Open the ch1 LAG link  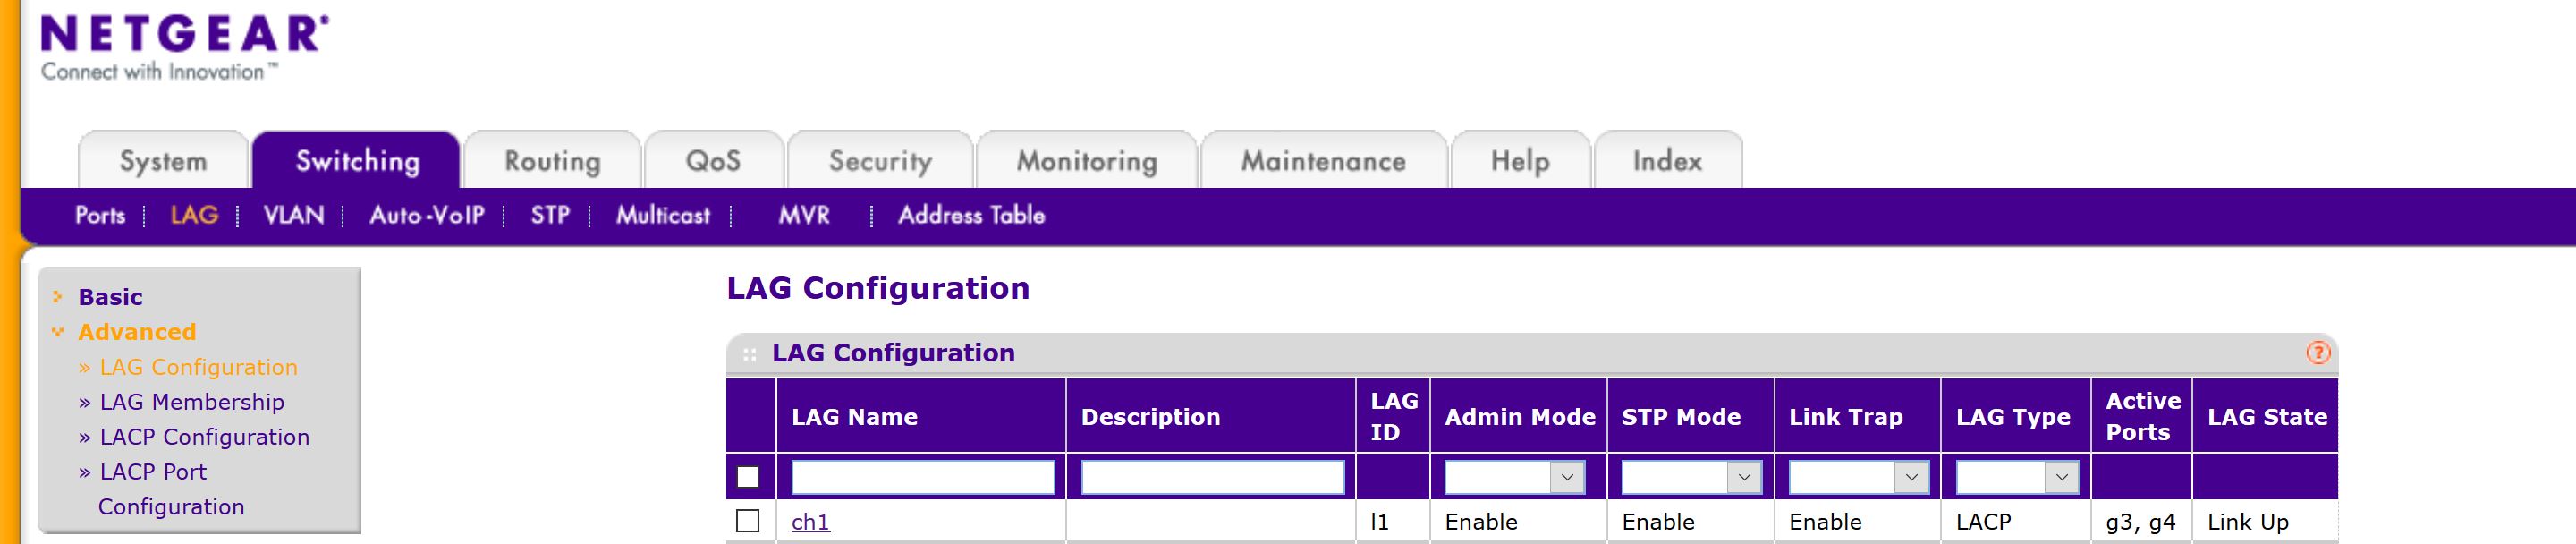pos(810,522)
